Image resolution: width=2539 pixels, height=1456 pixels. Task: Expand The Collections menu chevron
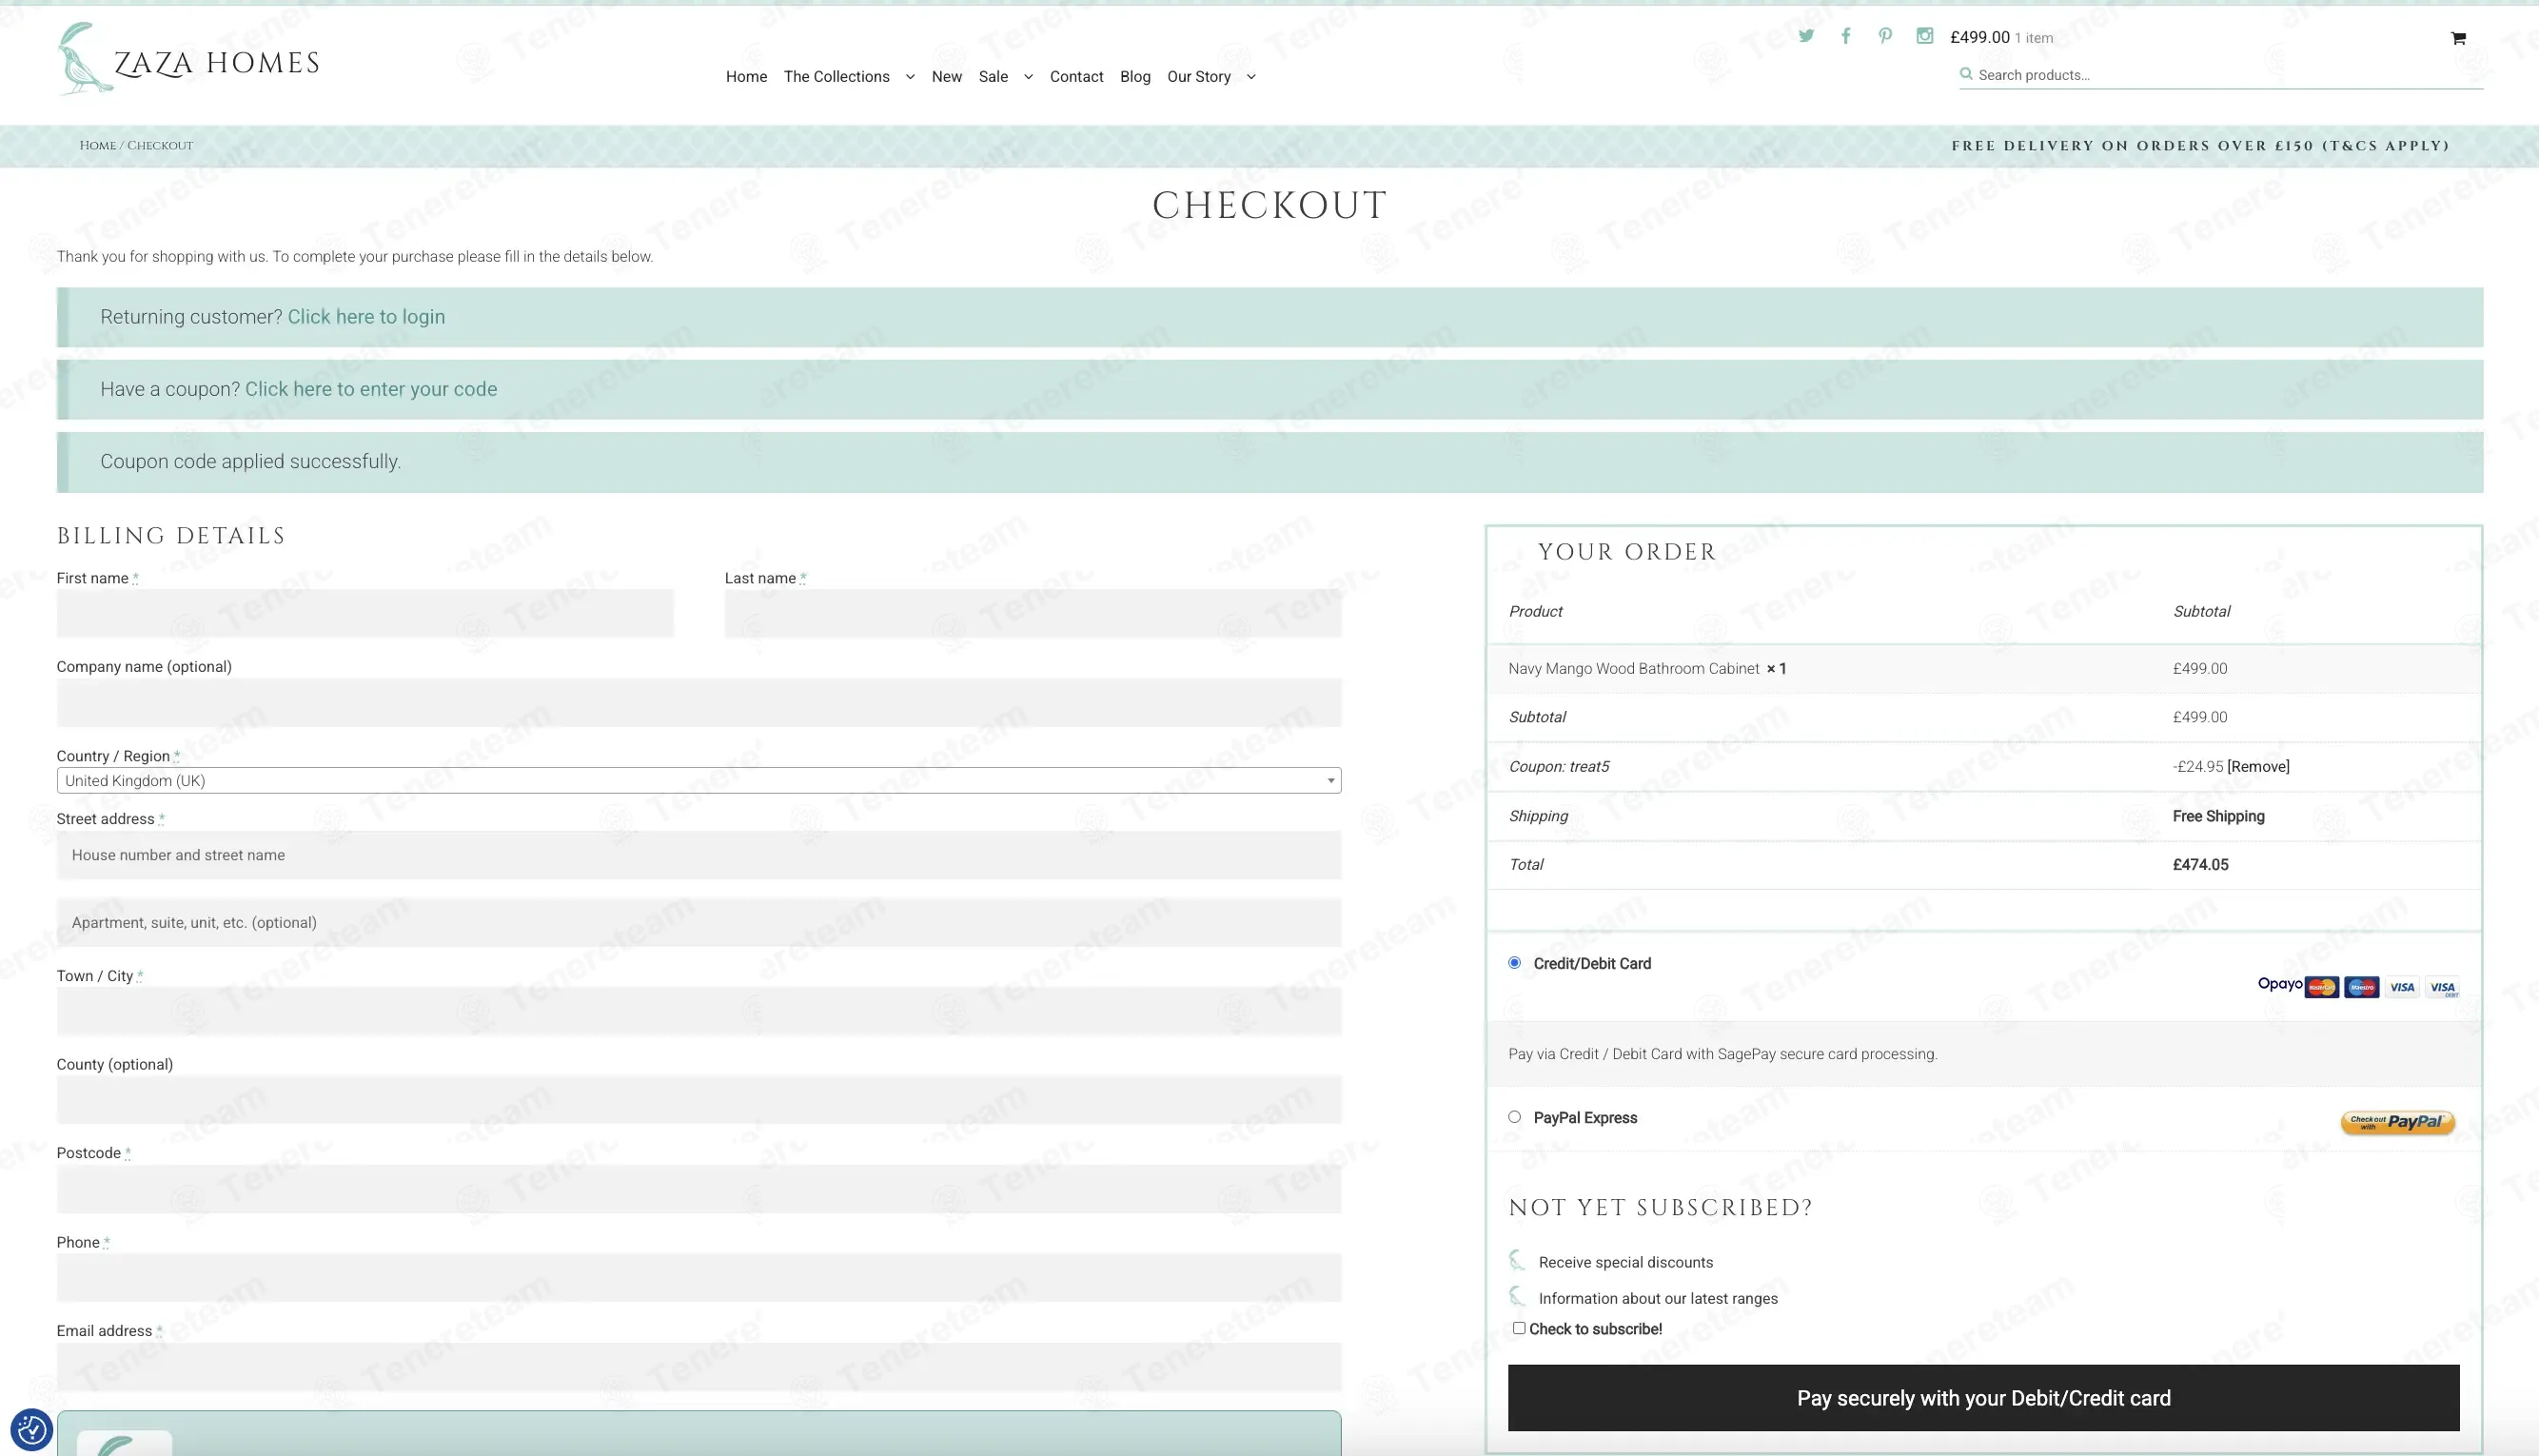tap(910, 77)
